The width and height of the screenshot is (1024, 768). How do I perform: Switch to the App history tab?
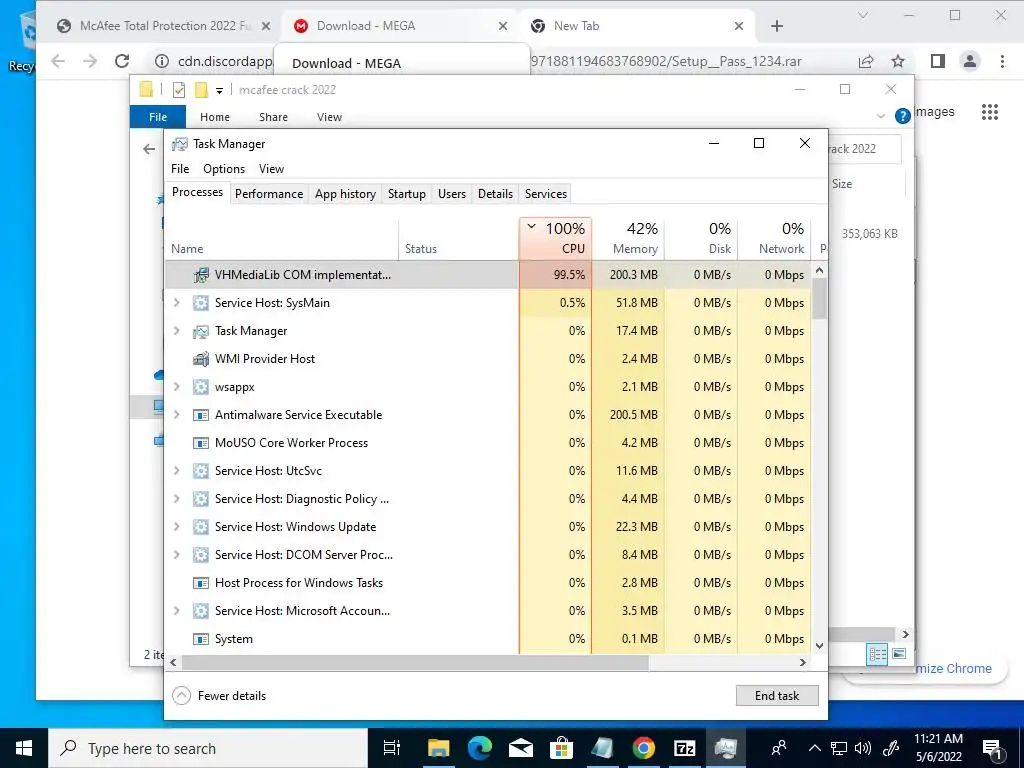click(345, 194)
